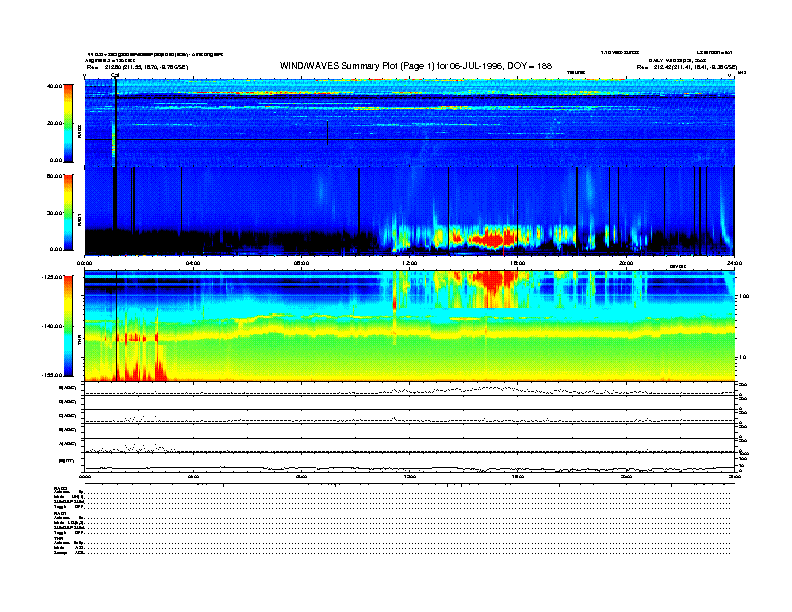Image resolution: width=792 pixels, height=612 pixels.
Task: Click the vertical 'TNR' axis label beside its spectrogram
Action: 80,342
